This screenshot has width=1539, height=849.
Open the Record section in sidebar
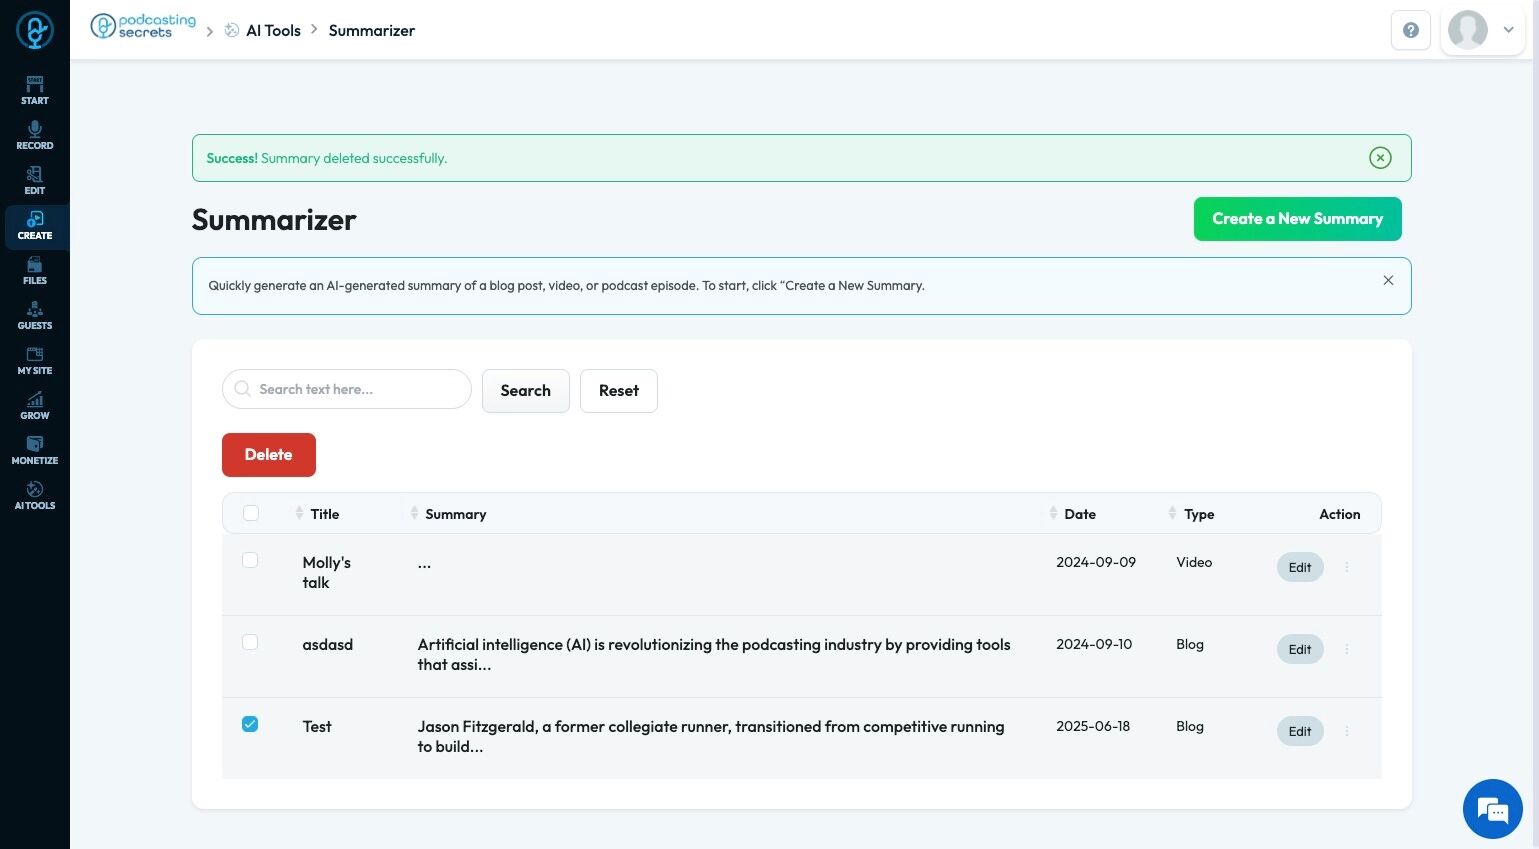[x=35, y=135]
